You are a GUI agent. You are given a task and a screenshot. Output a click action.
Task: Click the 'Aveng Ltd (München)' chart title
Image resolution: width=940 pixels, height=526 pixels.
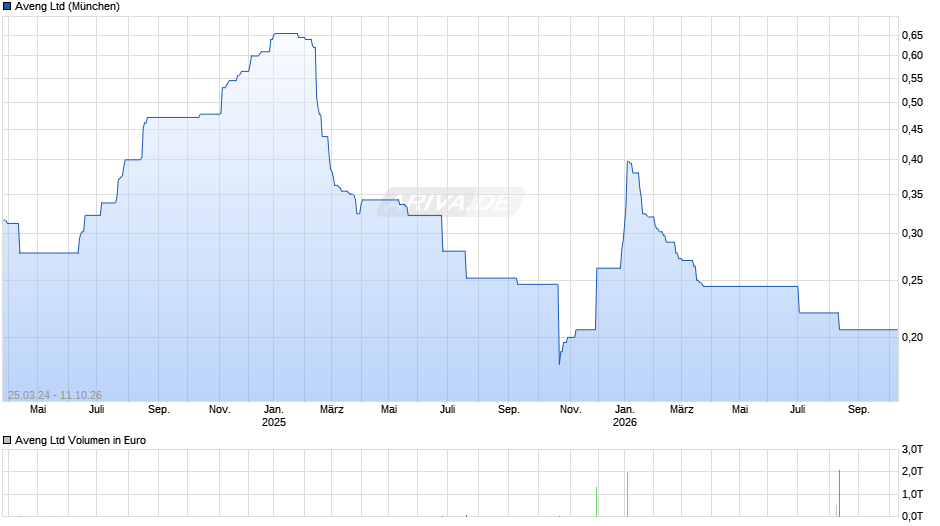pyautogui.click(x=67, y=7)
